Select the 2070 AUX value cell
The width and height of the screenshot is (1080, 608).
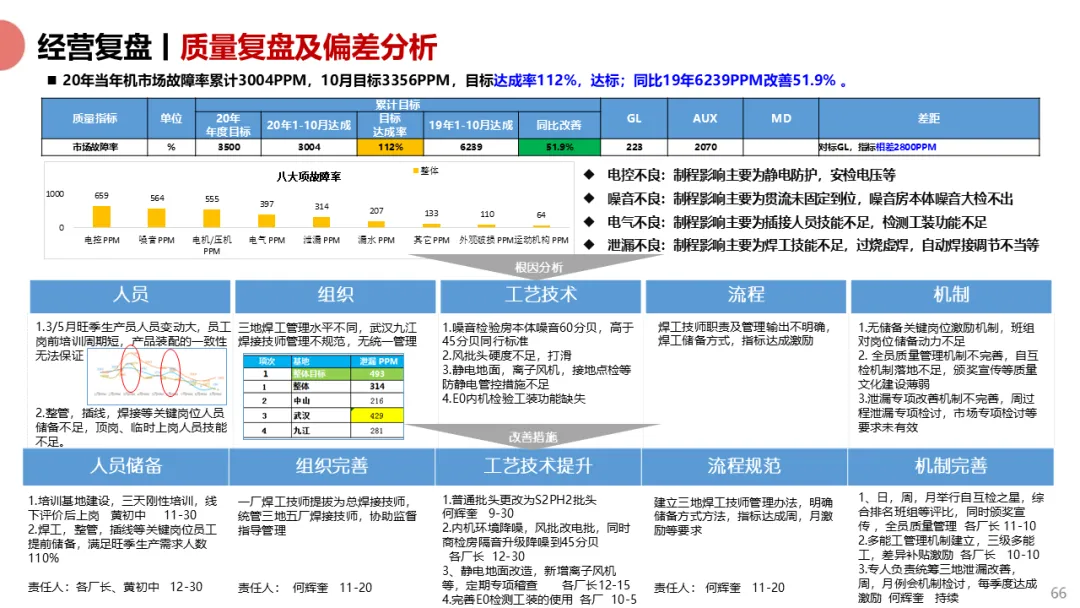point(705,147)
